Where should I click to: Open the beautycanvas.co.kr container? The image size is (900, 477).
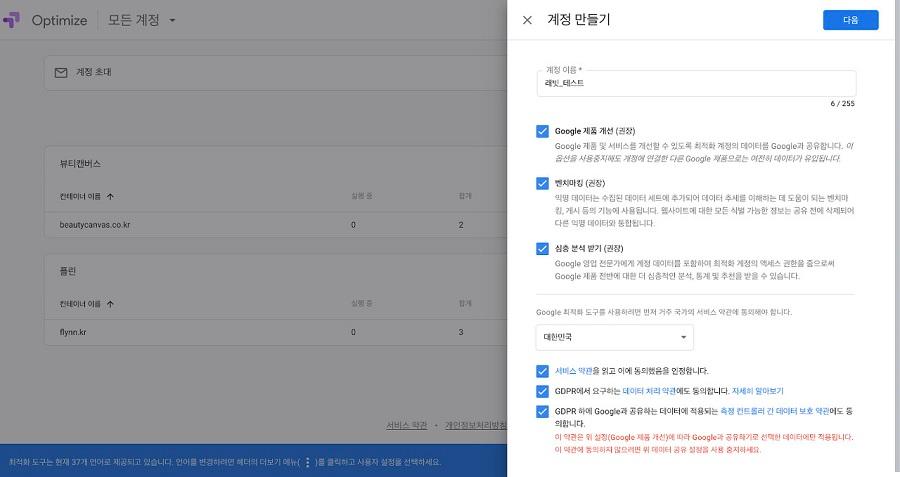coord(95,225)
